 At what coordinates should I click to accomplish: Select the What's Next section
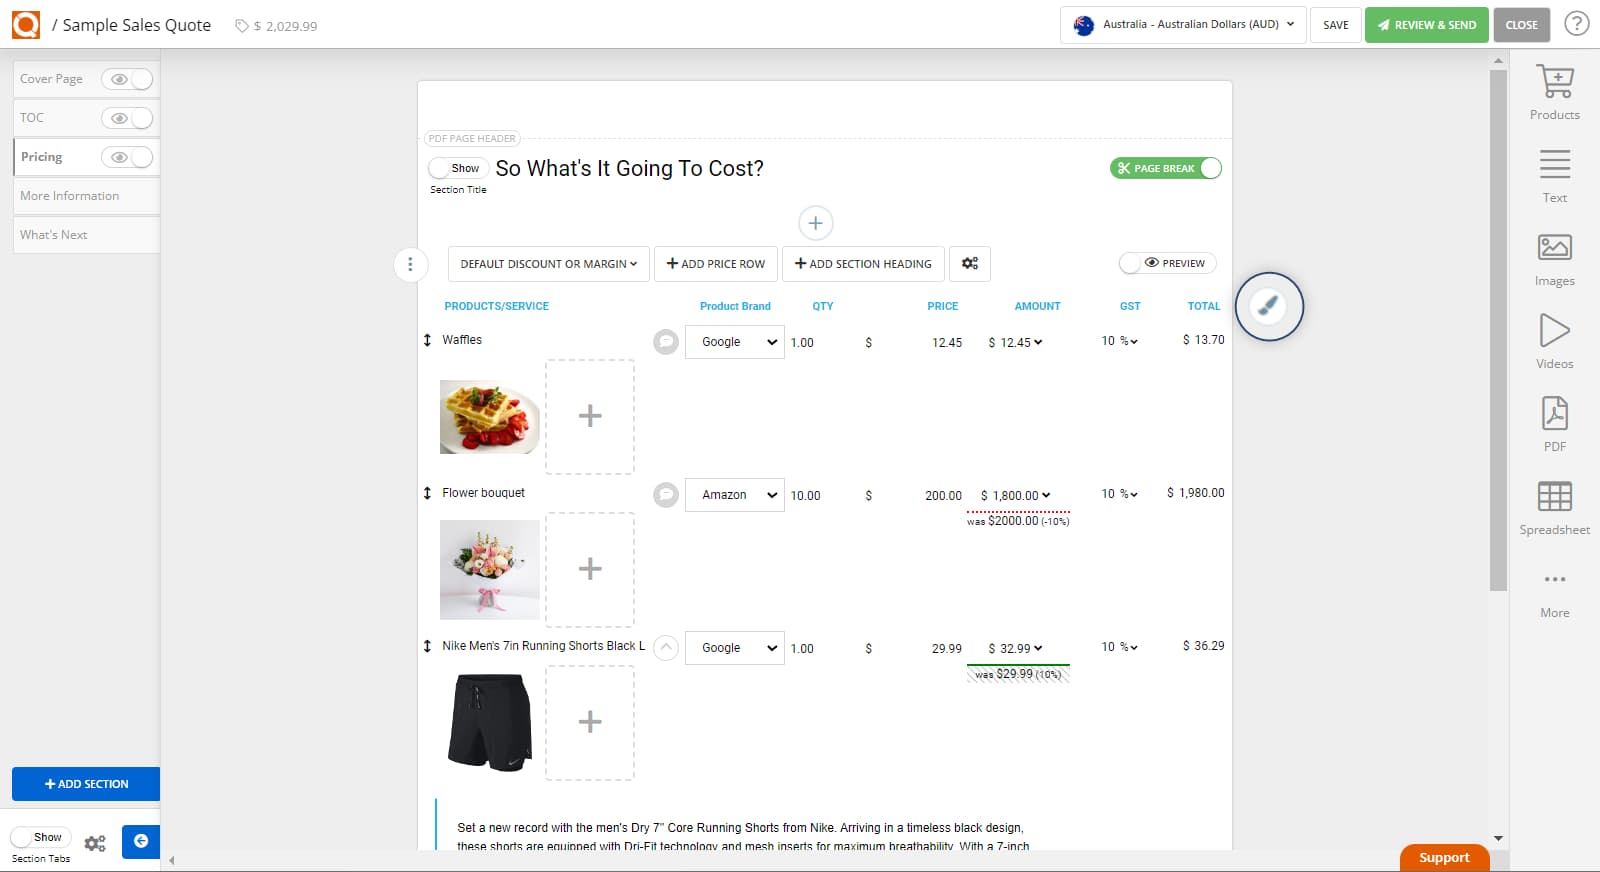click(86, 235)
